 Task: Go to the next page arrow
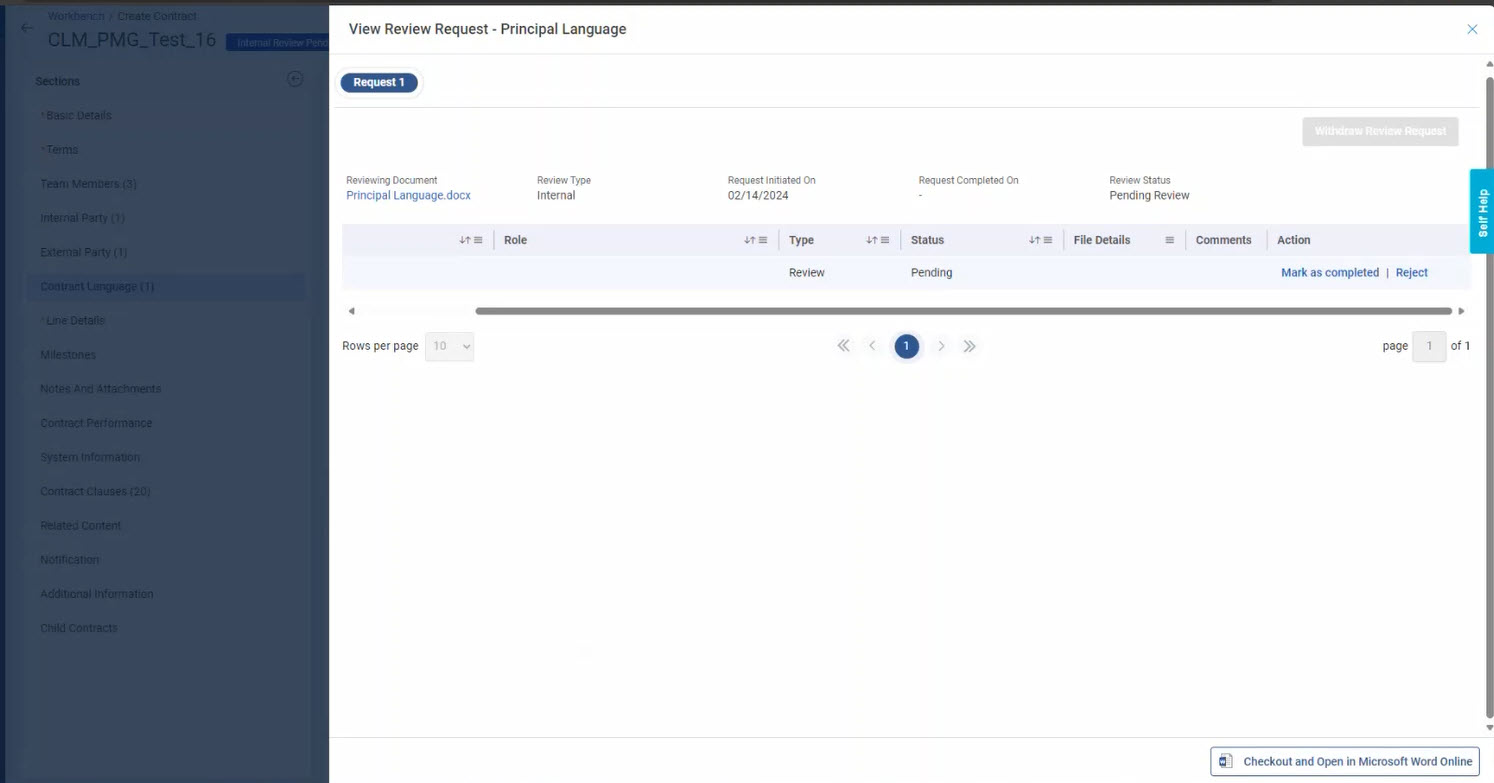click(x=941, y=346)
